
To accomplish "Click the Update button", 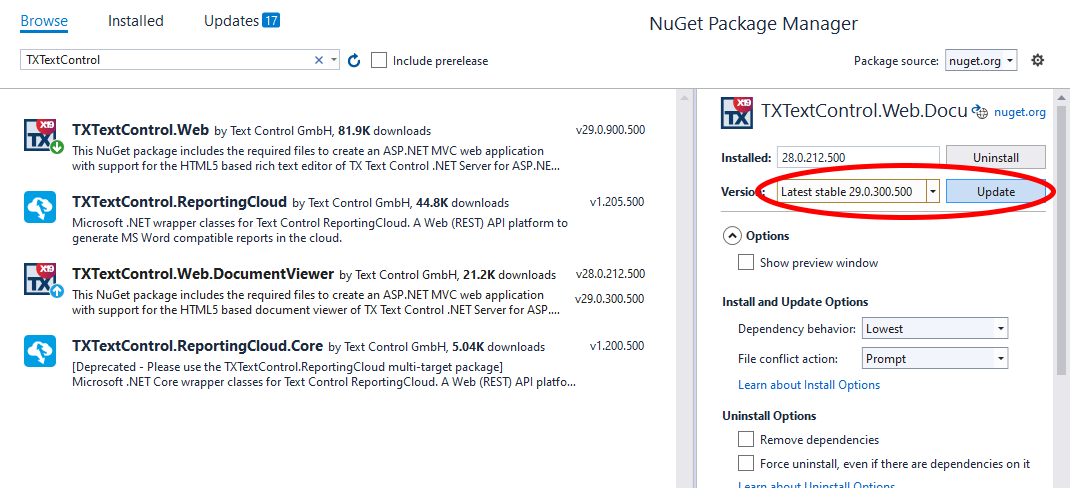I will tap(996, 192).
